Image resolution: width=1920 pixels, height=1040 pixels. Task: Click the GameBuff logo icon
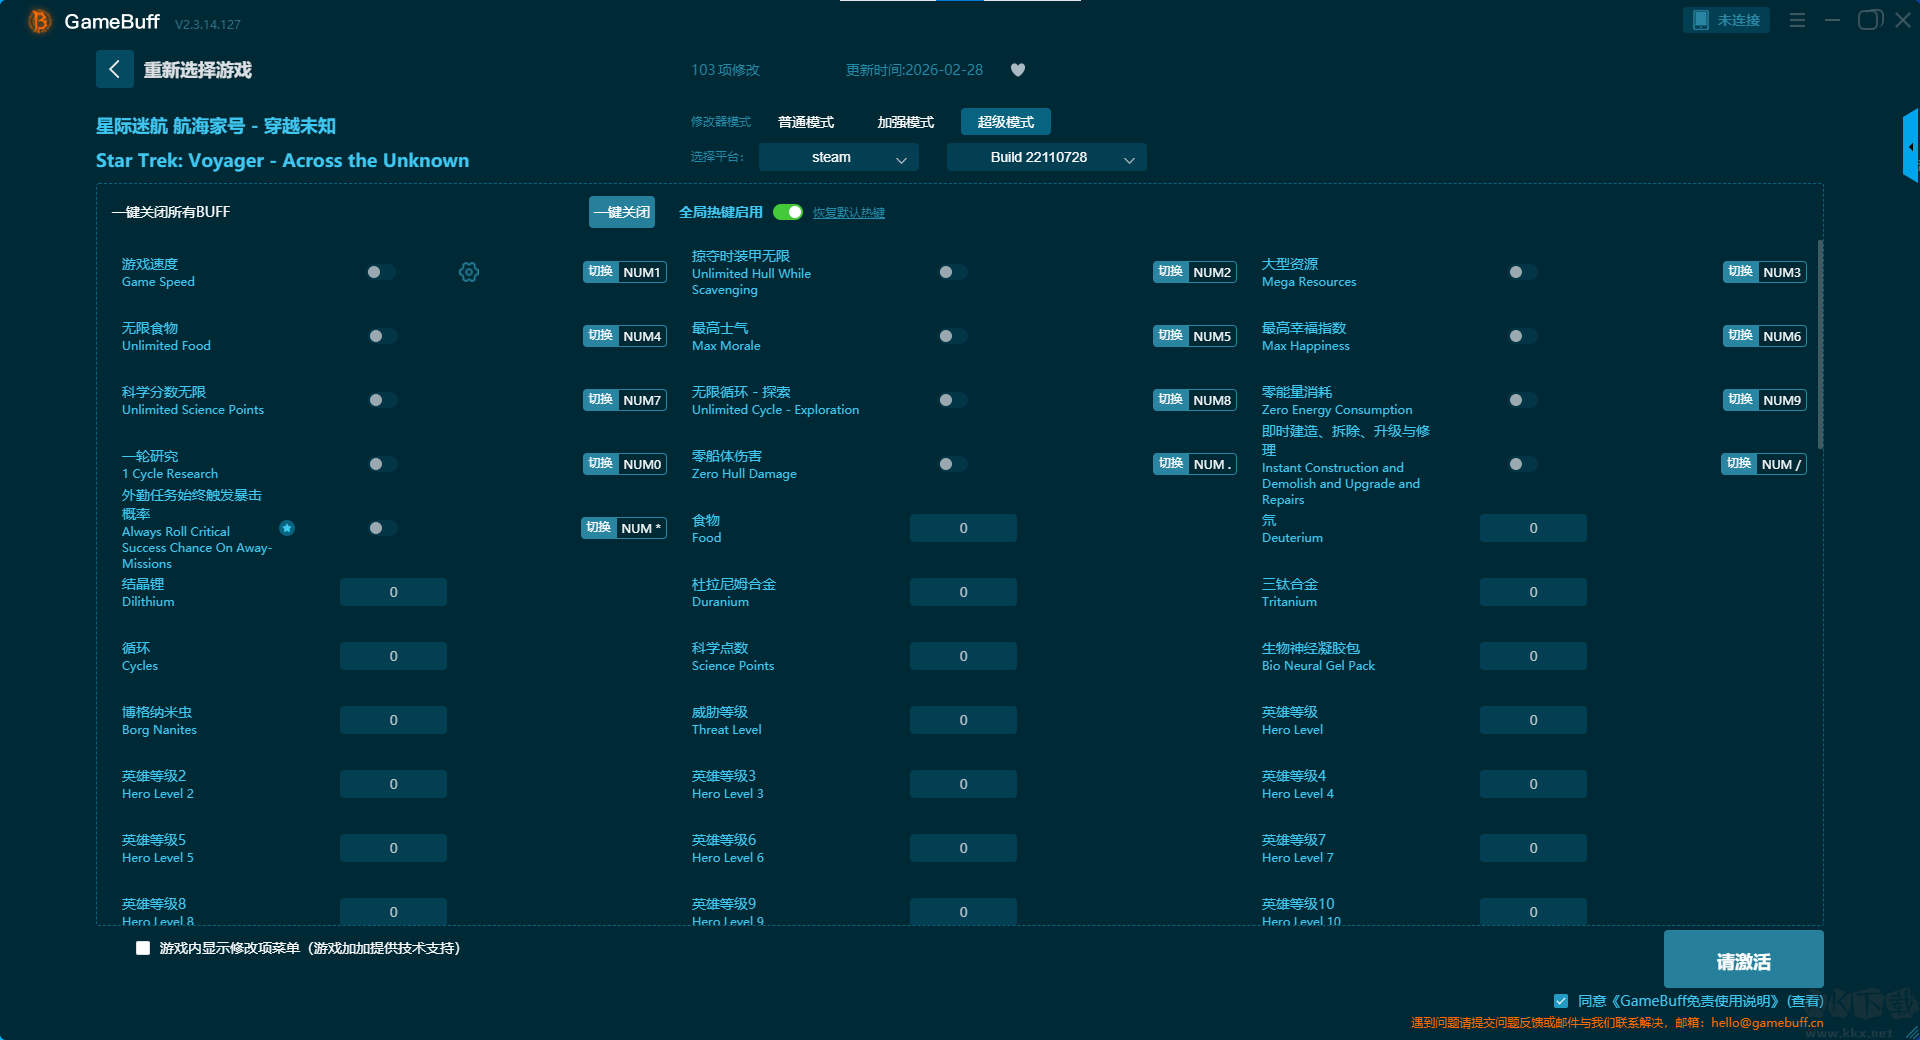[39, 21]
